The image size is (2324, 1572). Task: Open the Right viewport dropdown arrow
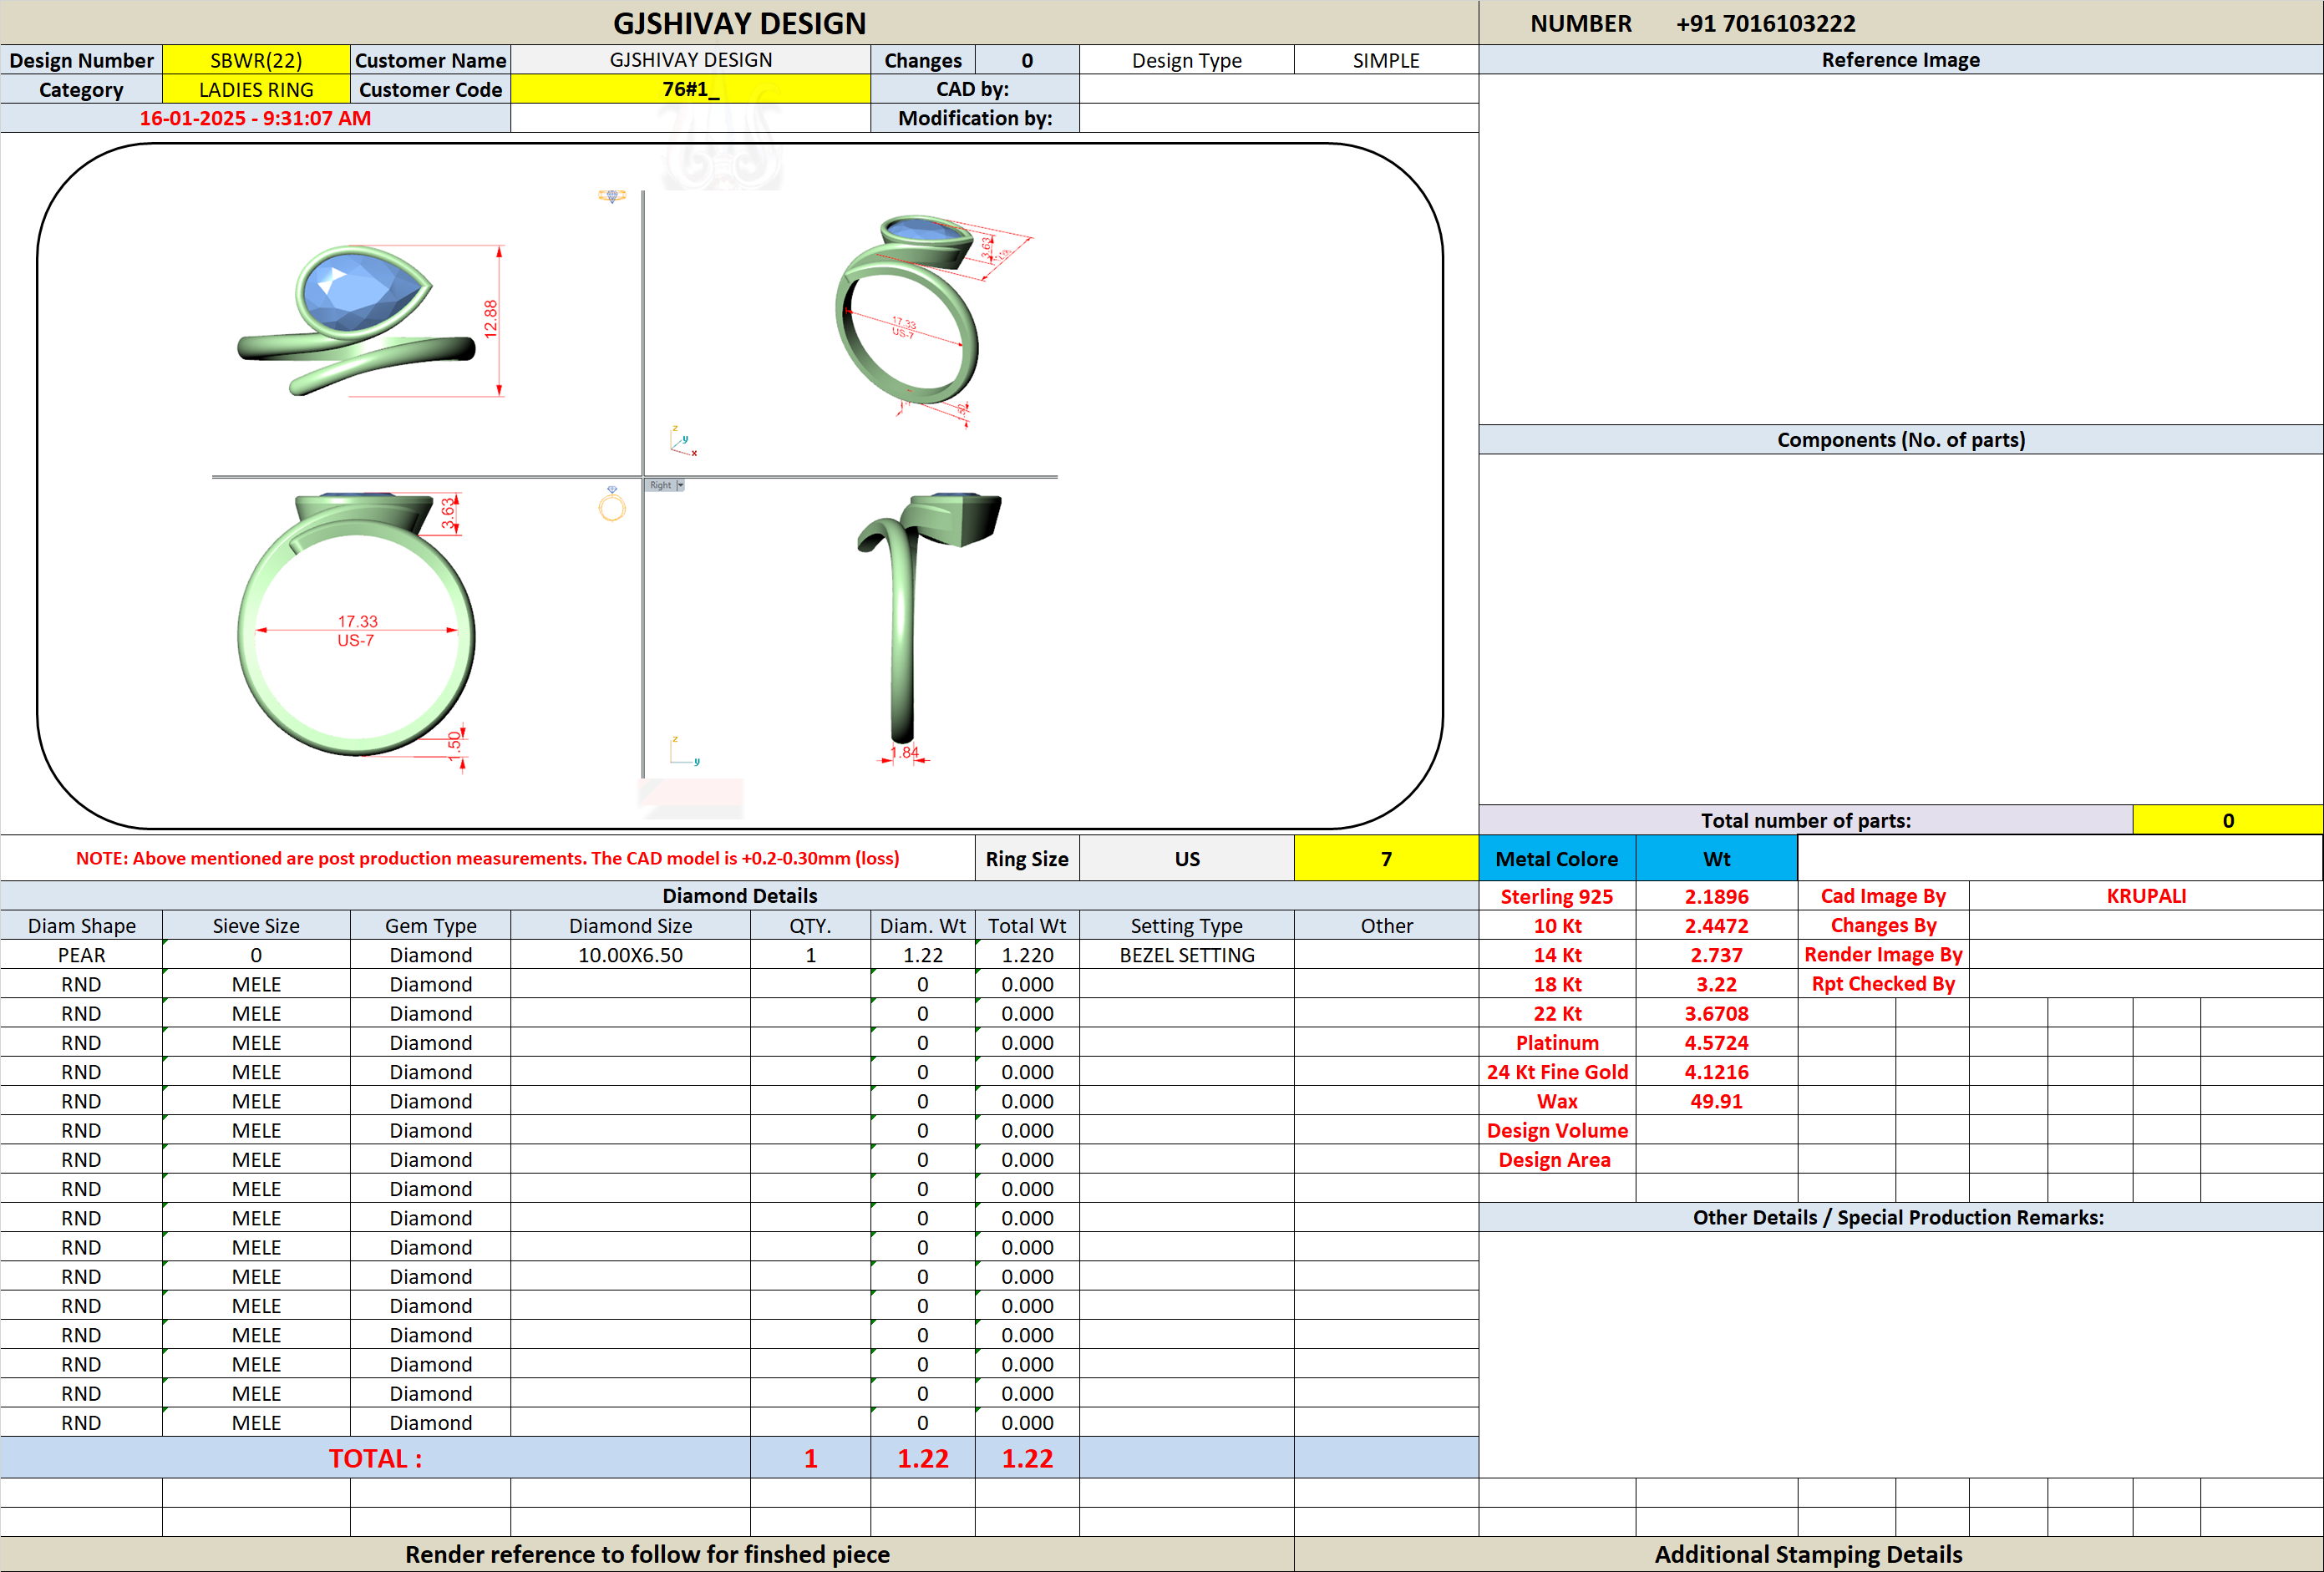[x=680, y=485]
